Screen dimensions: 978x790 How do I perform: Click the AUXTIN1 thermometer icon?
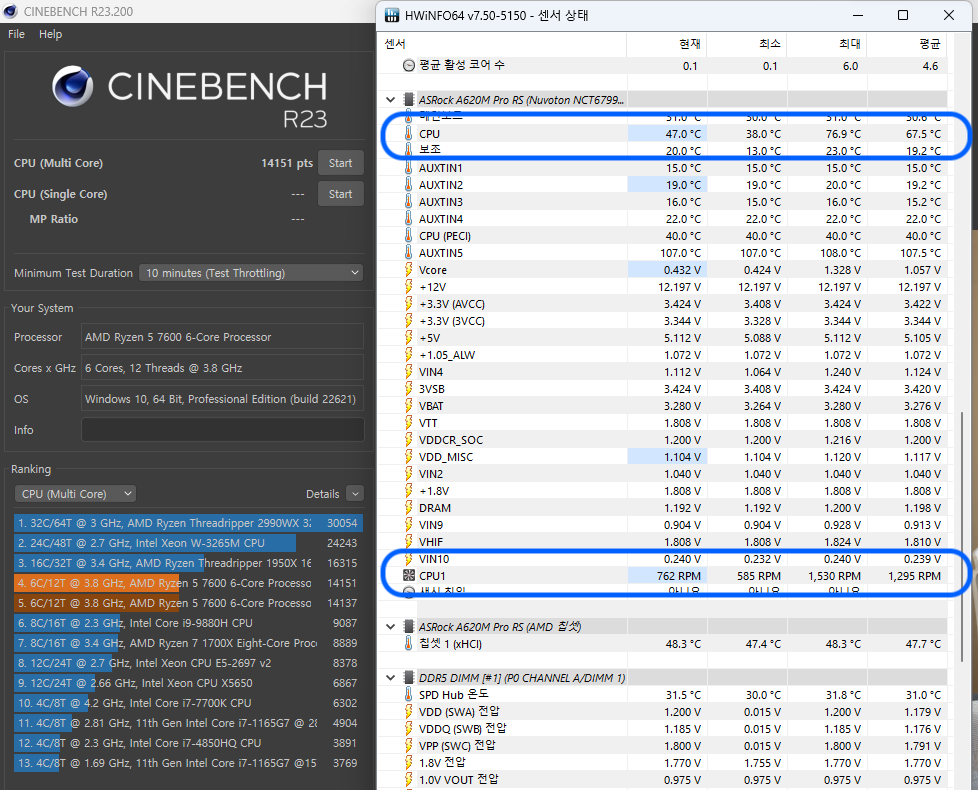pos(409,168)
